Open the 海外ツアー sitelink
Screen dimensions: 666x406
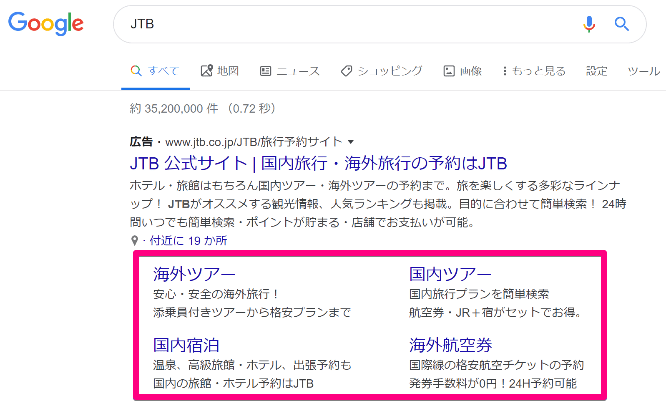(194, 274)
